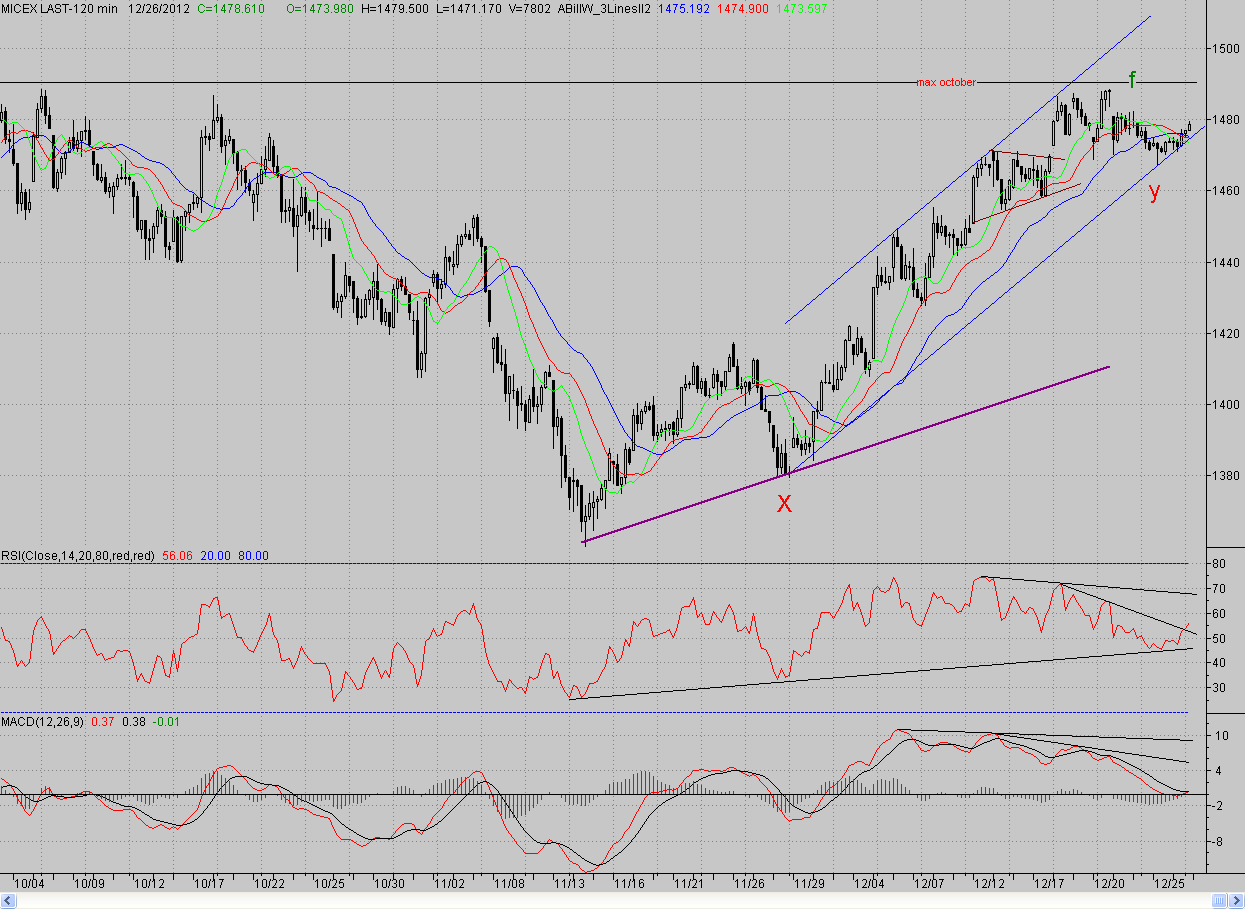The height and width of the screenshot is (909, 1245).
Task: Click the 1380 level on price axis
Action: coord(1225,475)
